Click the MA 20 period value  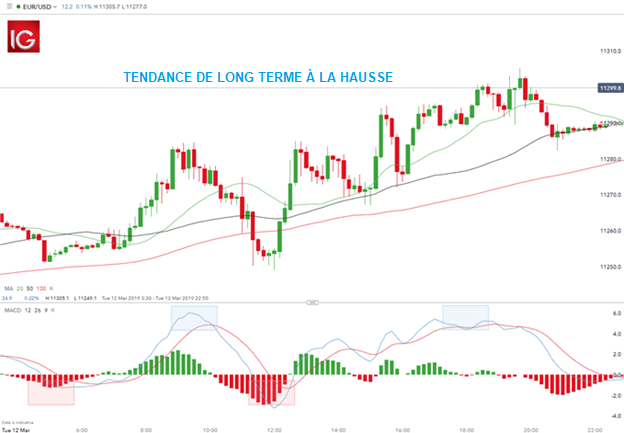[20, 288]
